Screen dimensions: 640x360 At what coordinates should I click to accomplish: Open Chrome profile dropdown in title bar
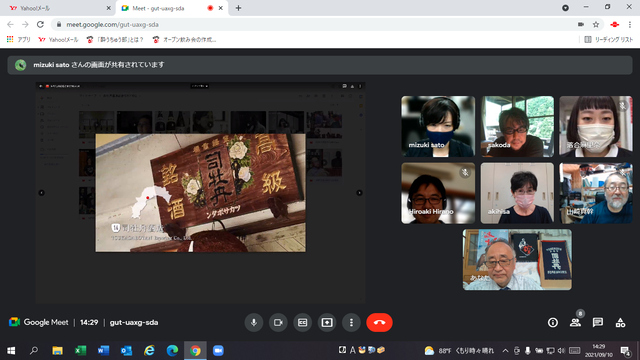(565, 8)
